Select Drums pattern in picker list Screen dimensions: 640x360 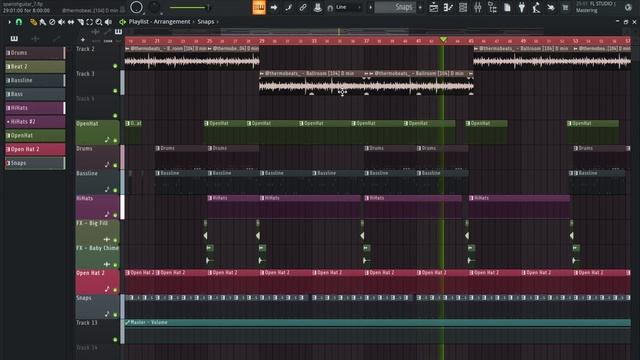(x=35, y=53)
